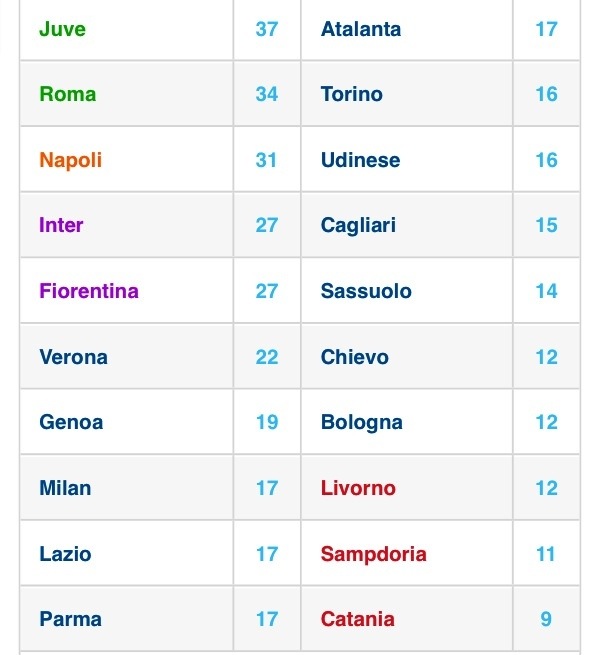Click the Lazio team name
600x655 pixels.
[x=65, y=554]
